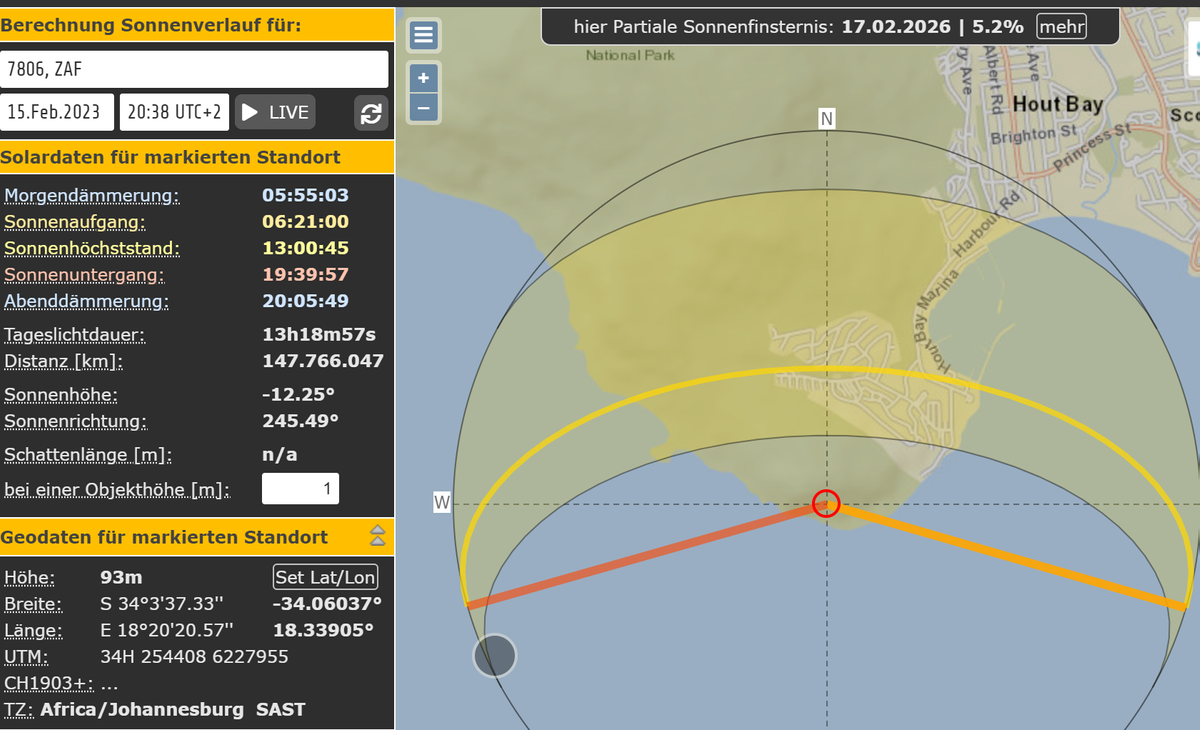Image resolution: width=1200 pixels, height=730 pixels.
Task: Select sunset time 19:39:57
Action: tap(305, 274)
